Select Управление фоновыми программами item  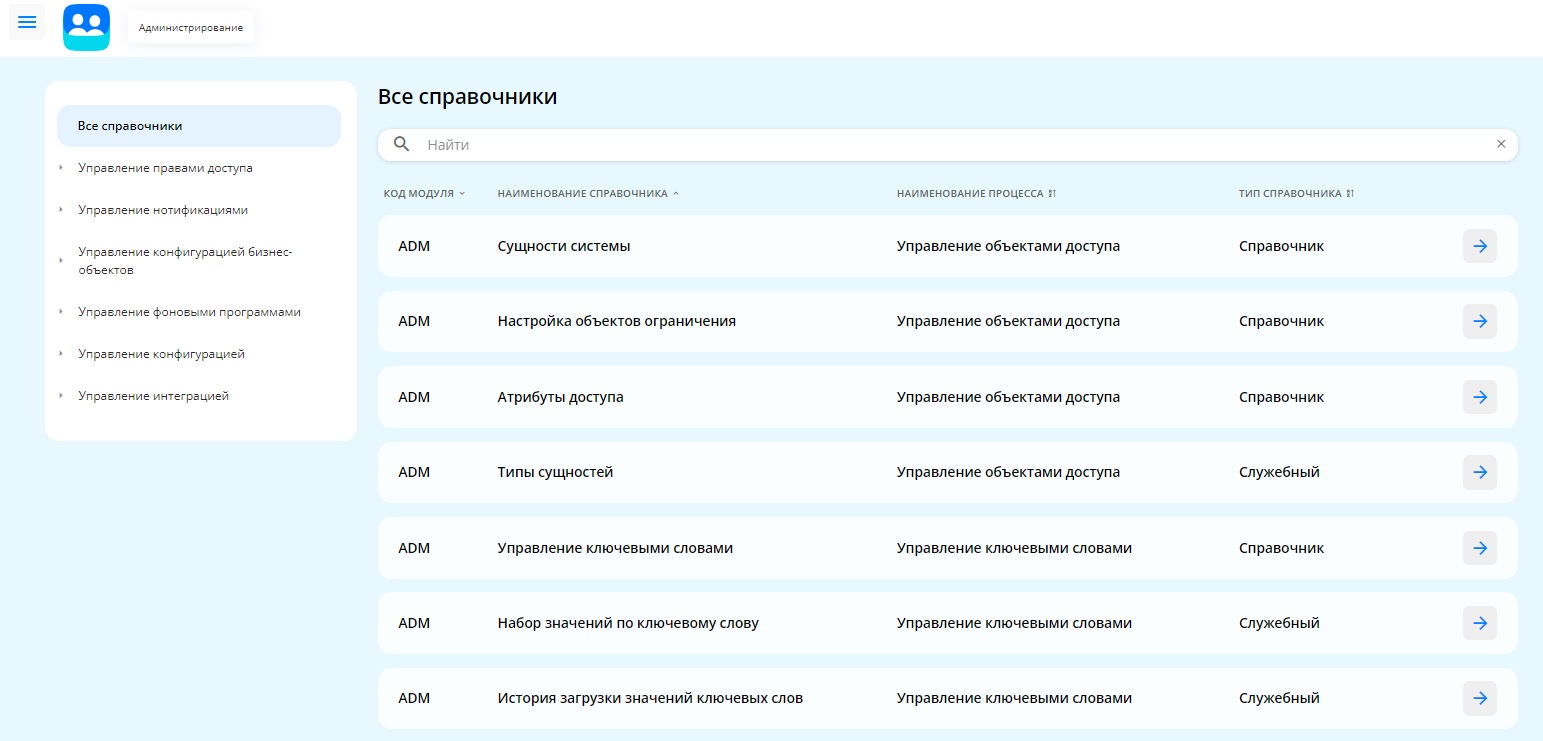tap(189, 312)
